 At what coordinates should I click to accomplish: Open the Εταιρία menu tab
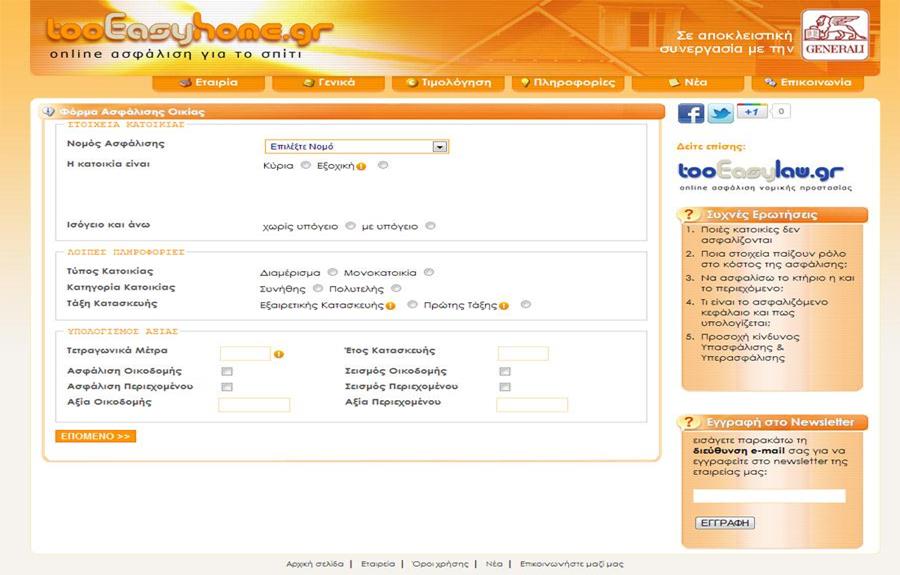(x=208, y=83)
